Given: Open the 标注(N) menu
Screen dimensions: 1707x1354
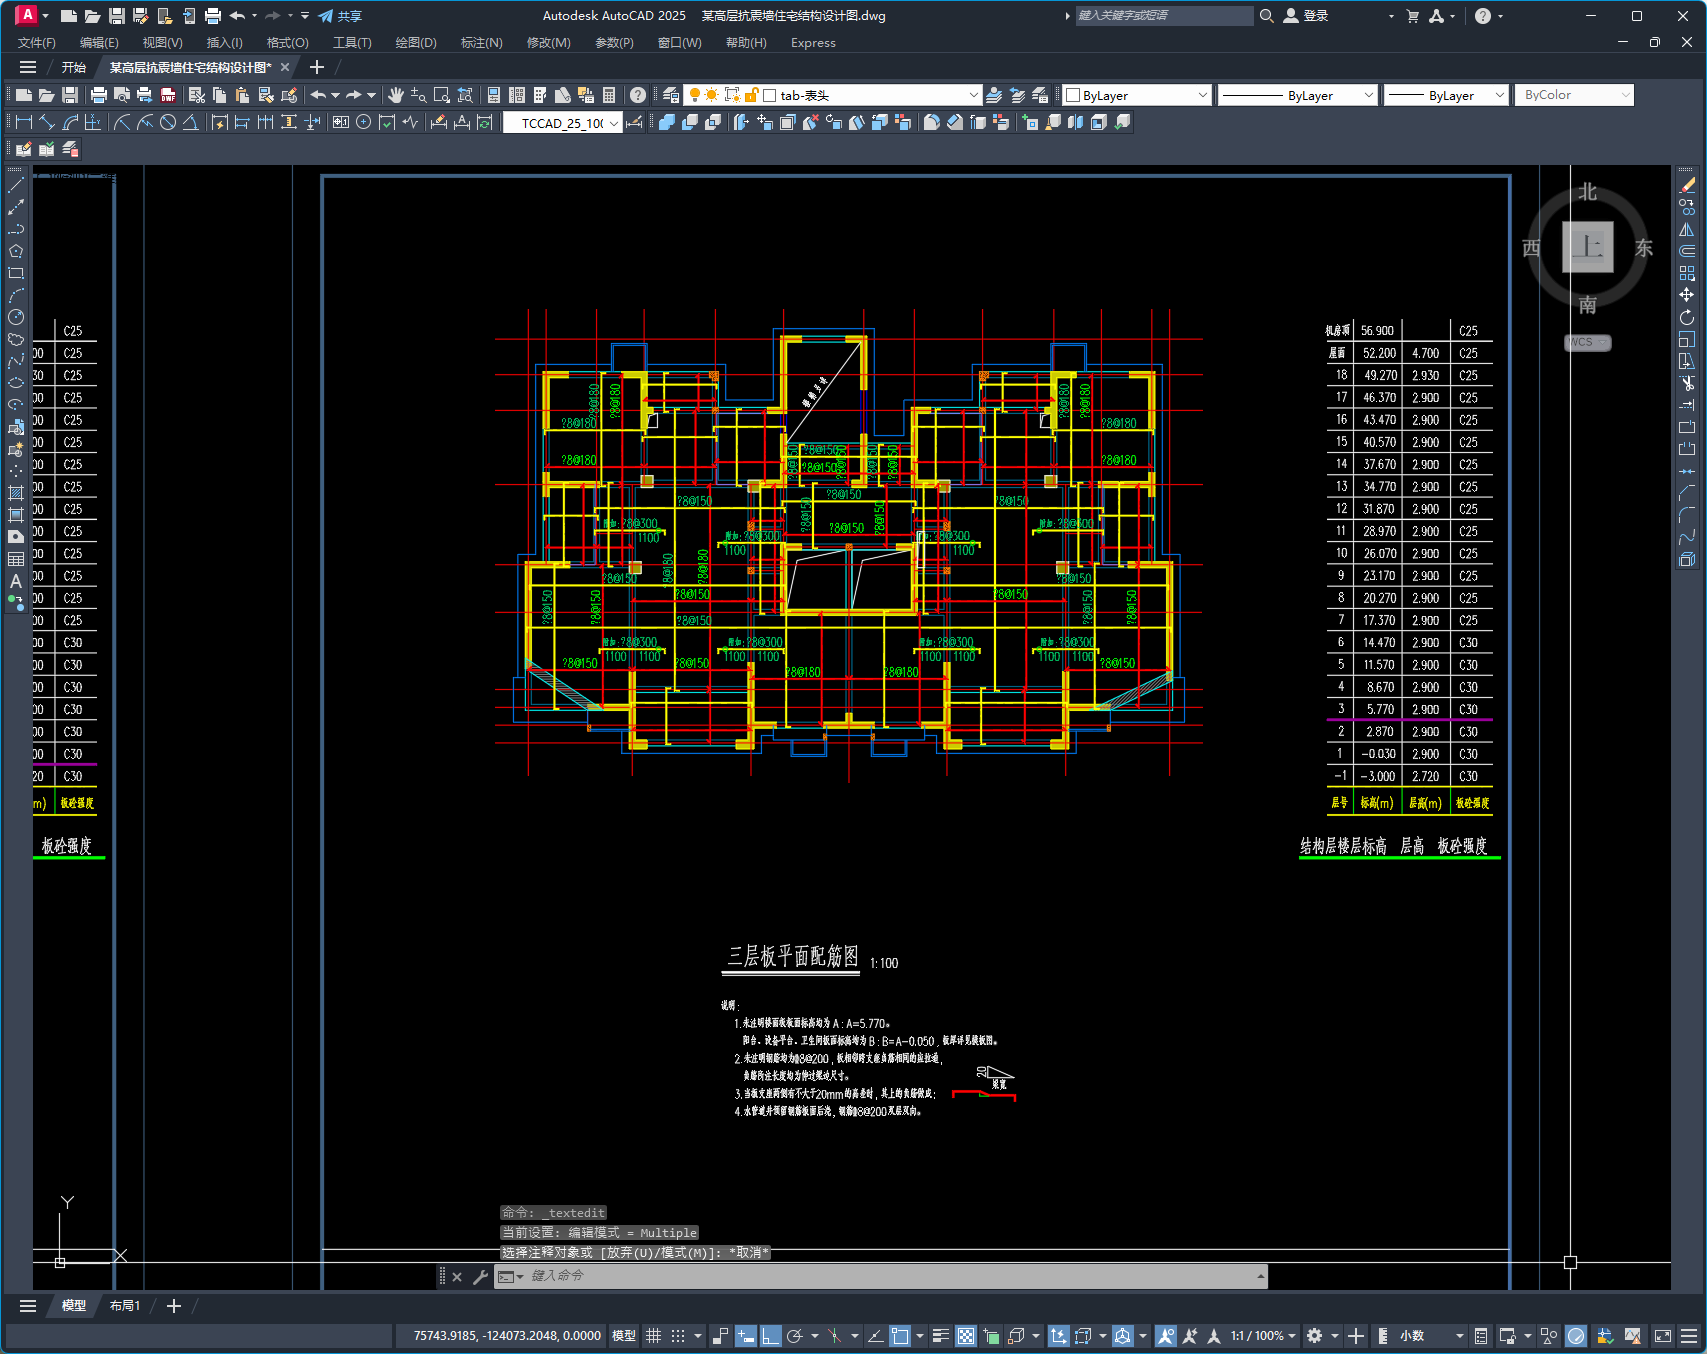Looking at the screenshot, I should click(x=481, y=43).
